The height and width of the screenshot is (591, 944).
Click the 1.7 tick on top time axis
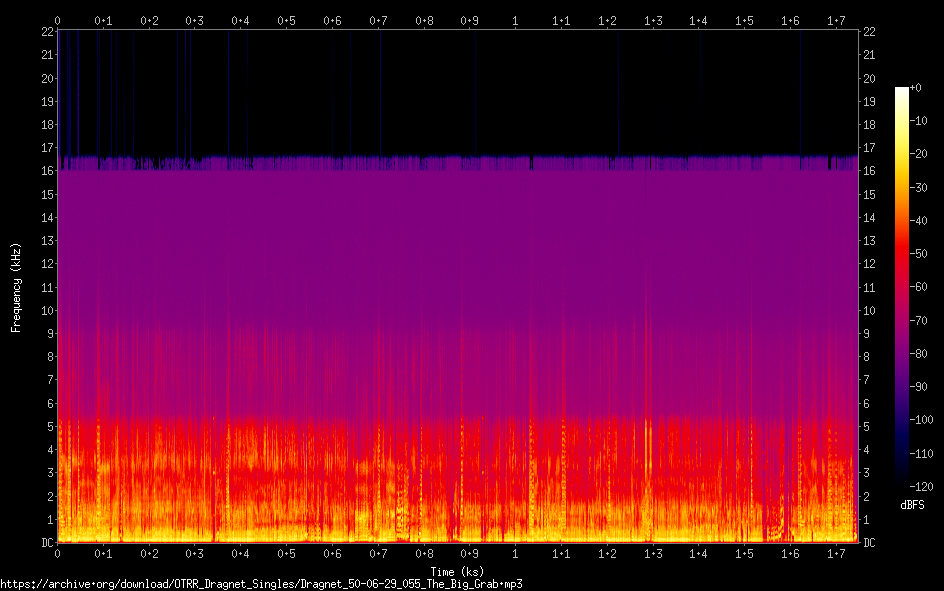[836, 20]
